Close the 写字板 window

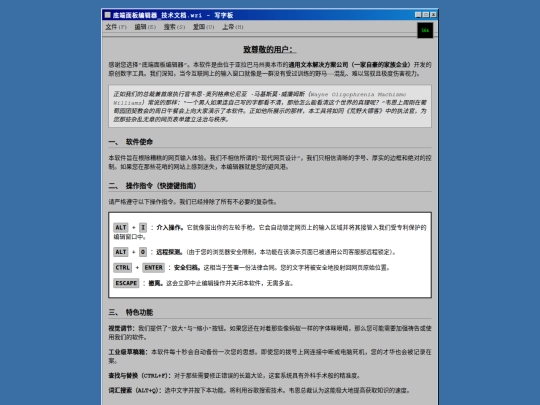click(x=433, y=15)
